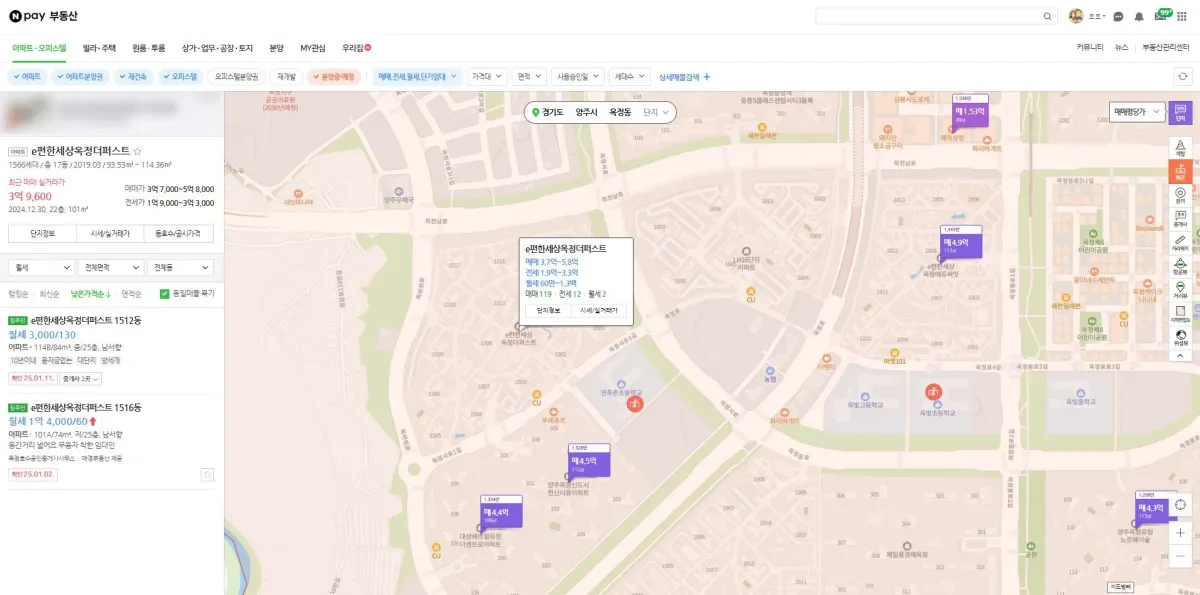
Task: Click the search magnifier icon
Action: [1048, 16]
